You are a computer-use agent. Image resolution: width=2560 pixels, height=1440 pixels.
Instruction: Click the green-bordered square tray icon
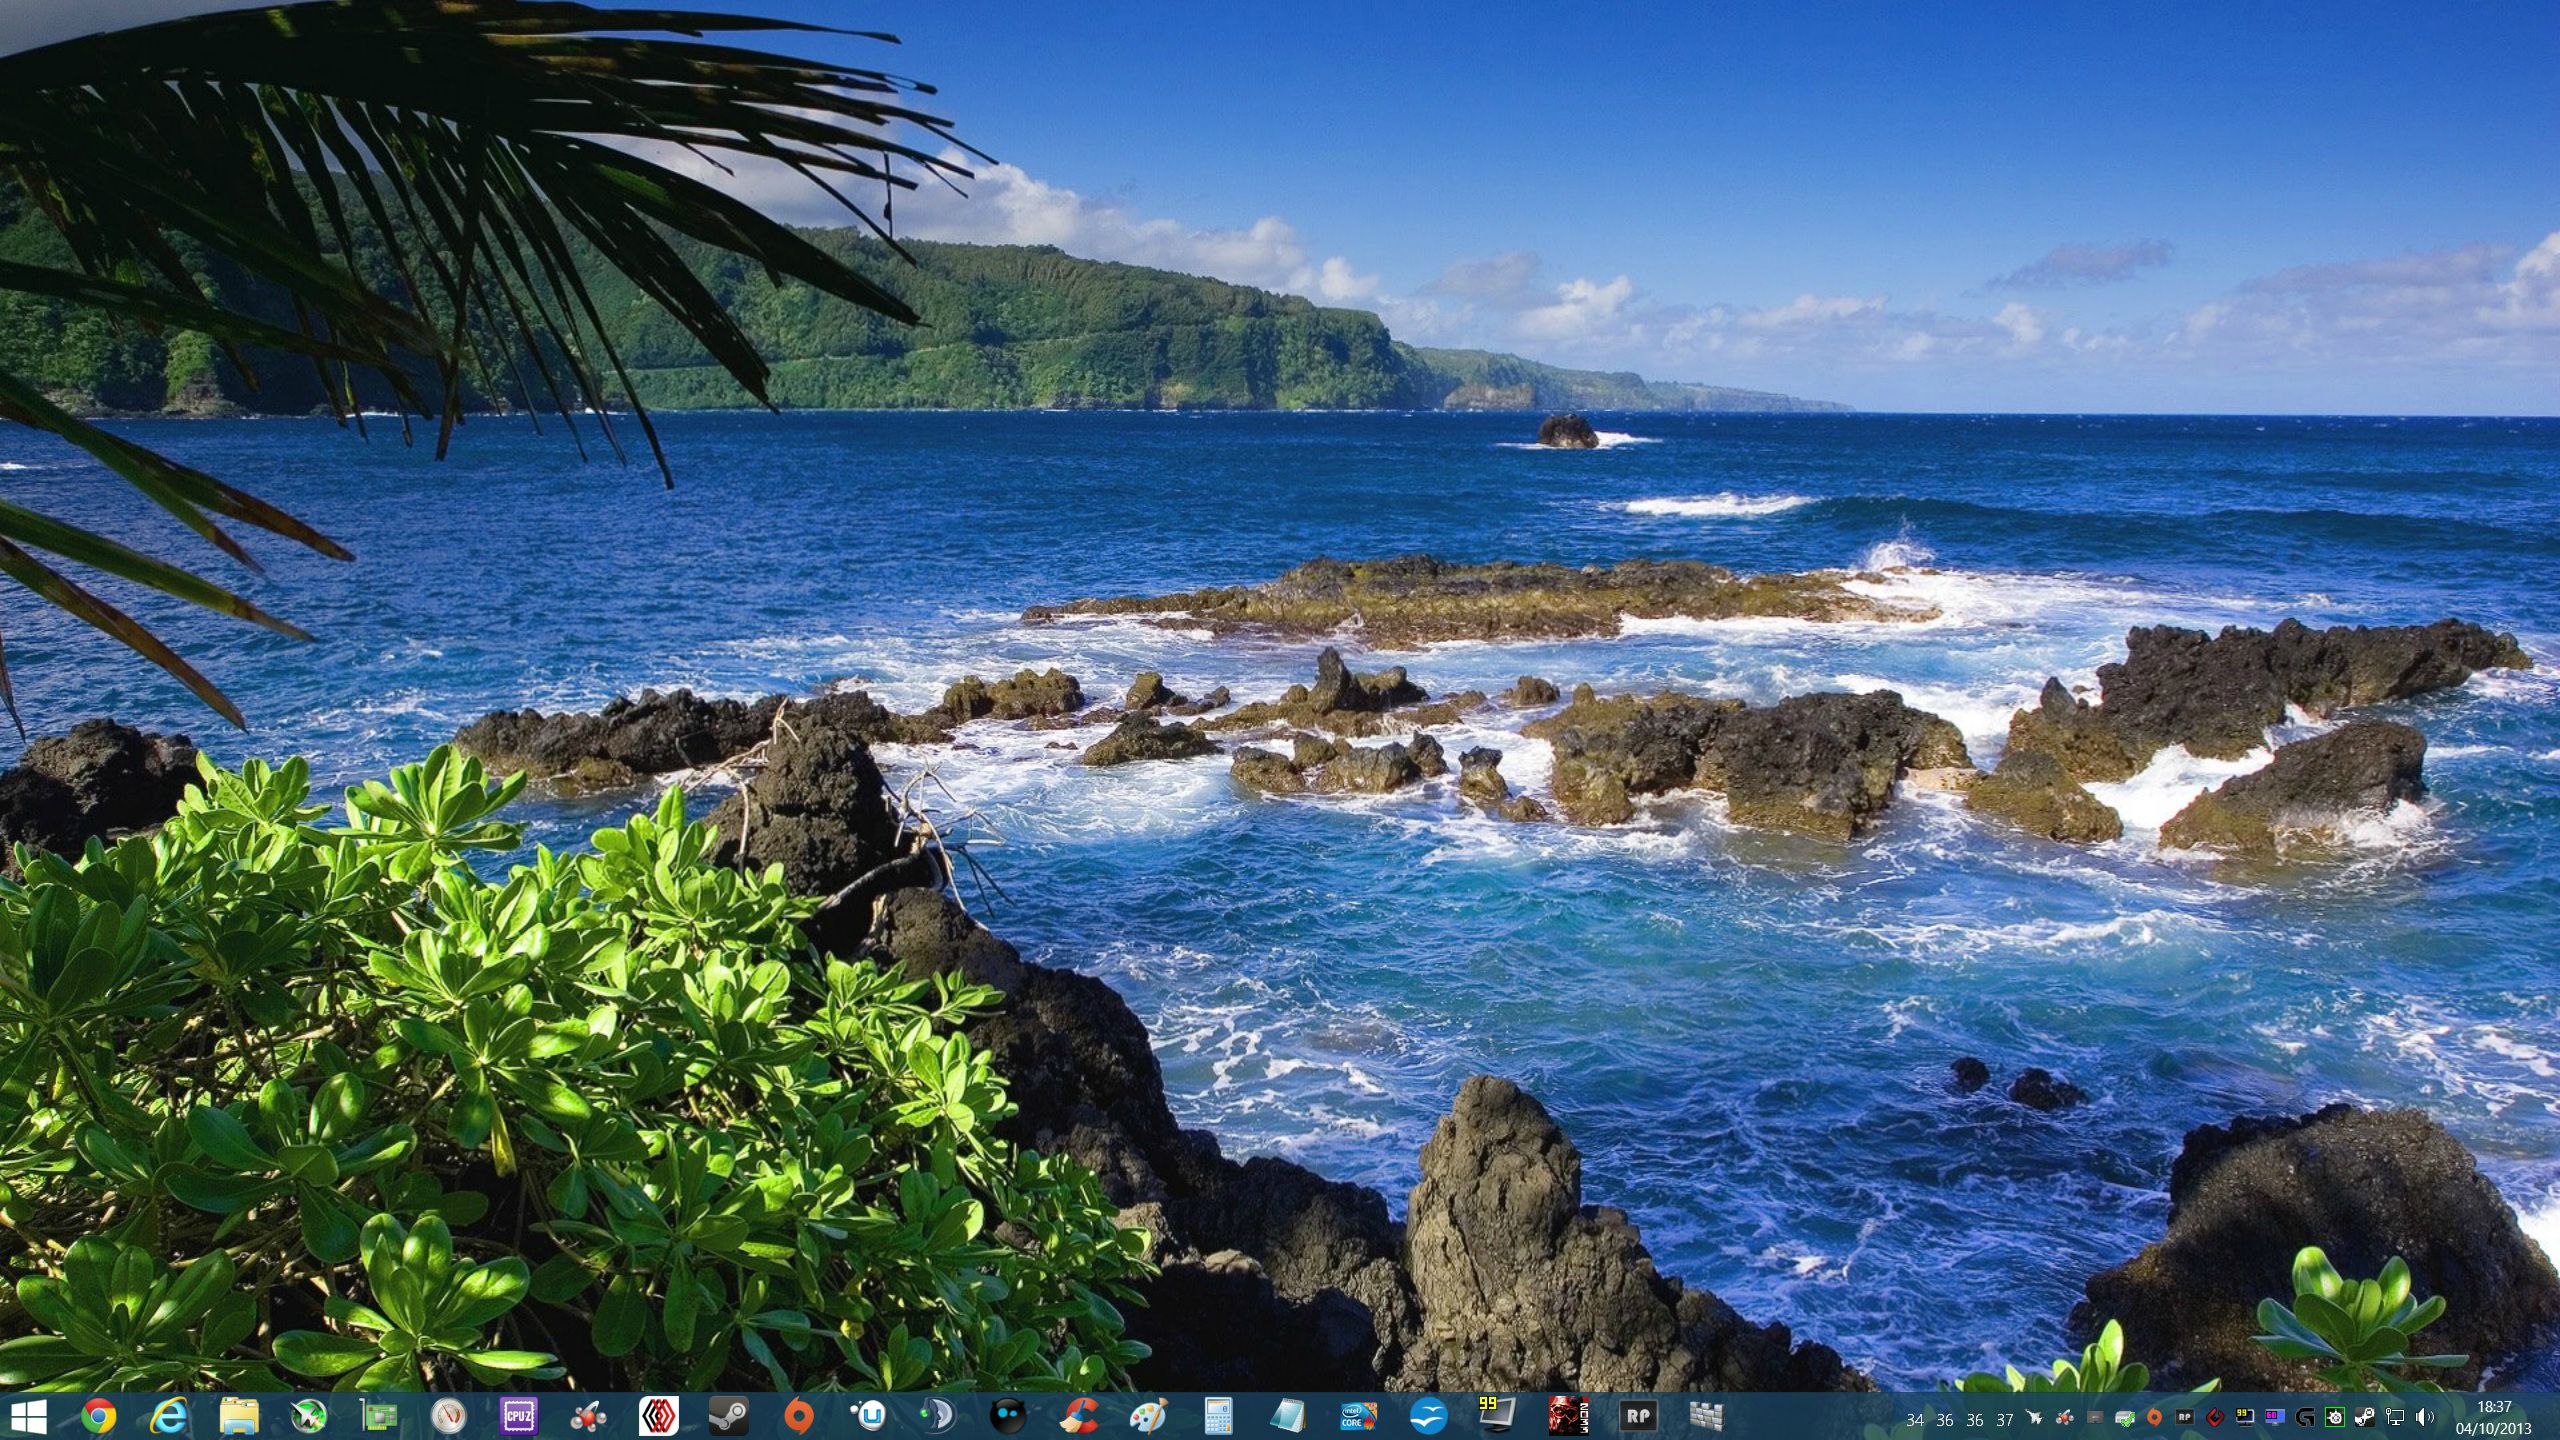point(2335,1417)
